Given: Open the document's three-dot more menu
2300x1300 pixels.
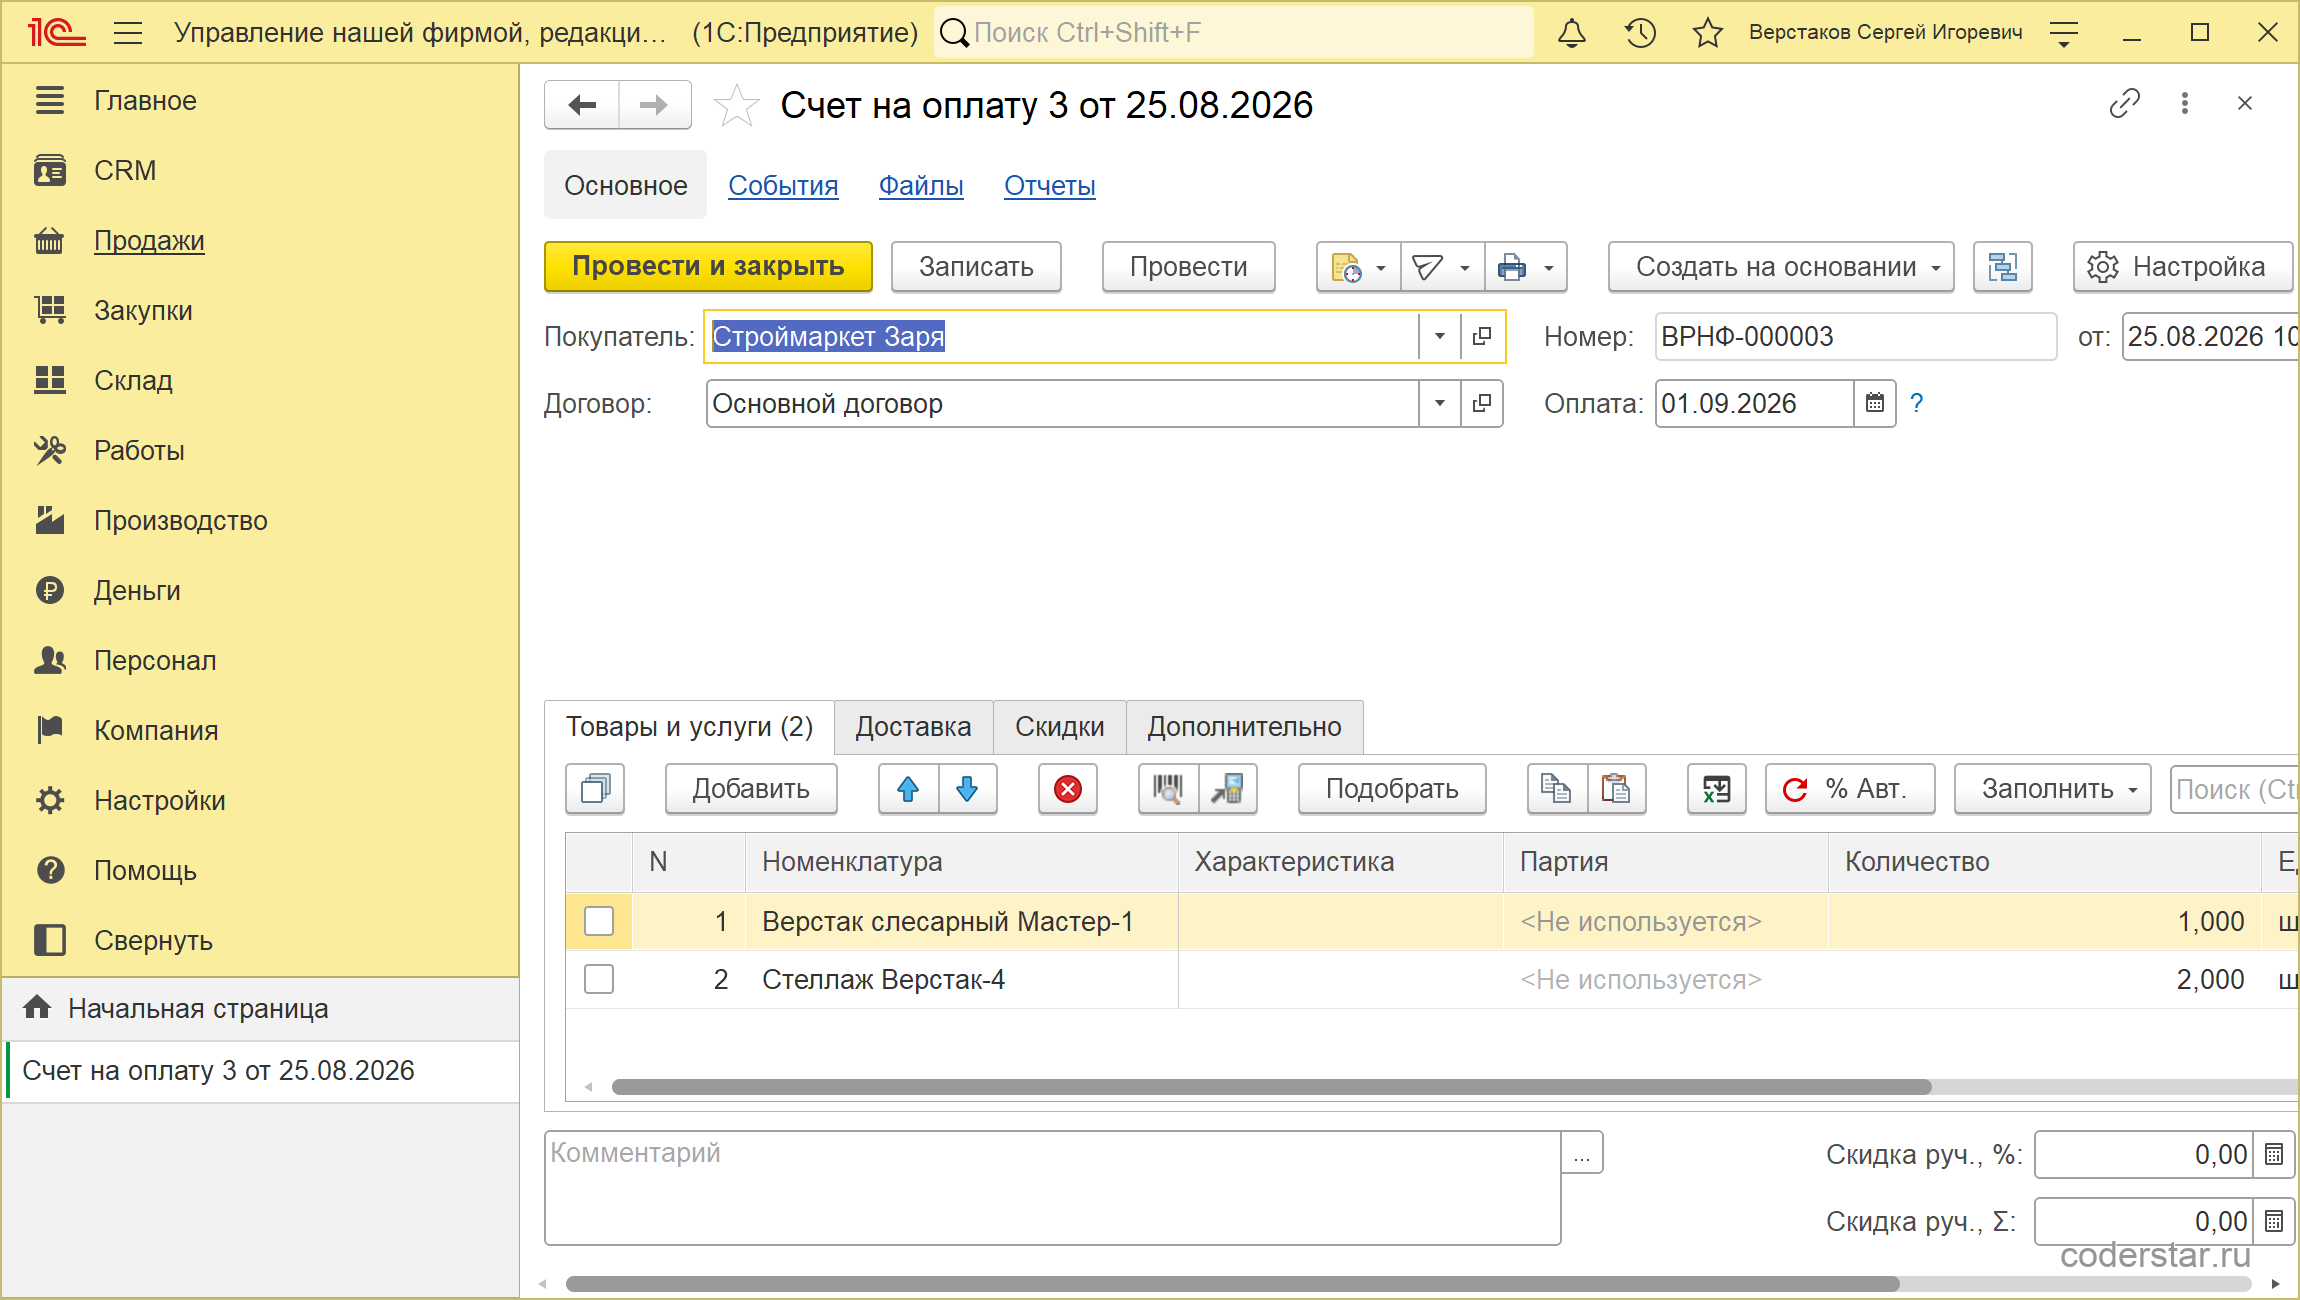Looking at the screenshot, I should coord(2185,103).
